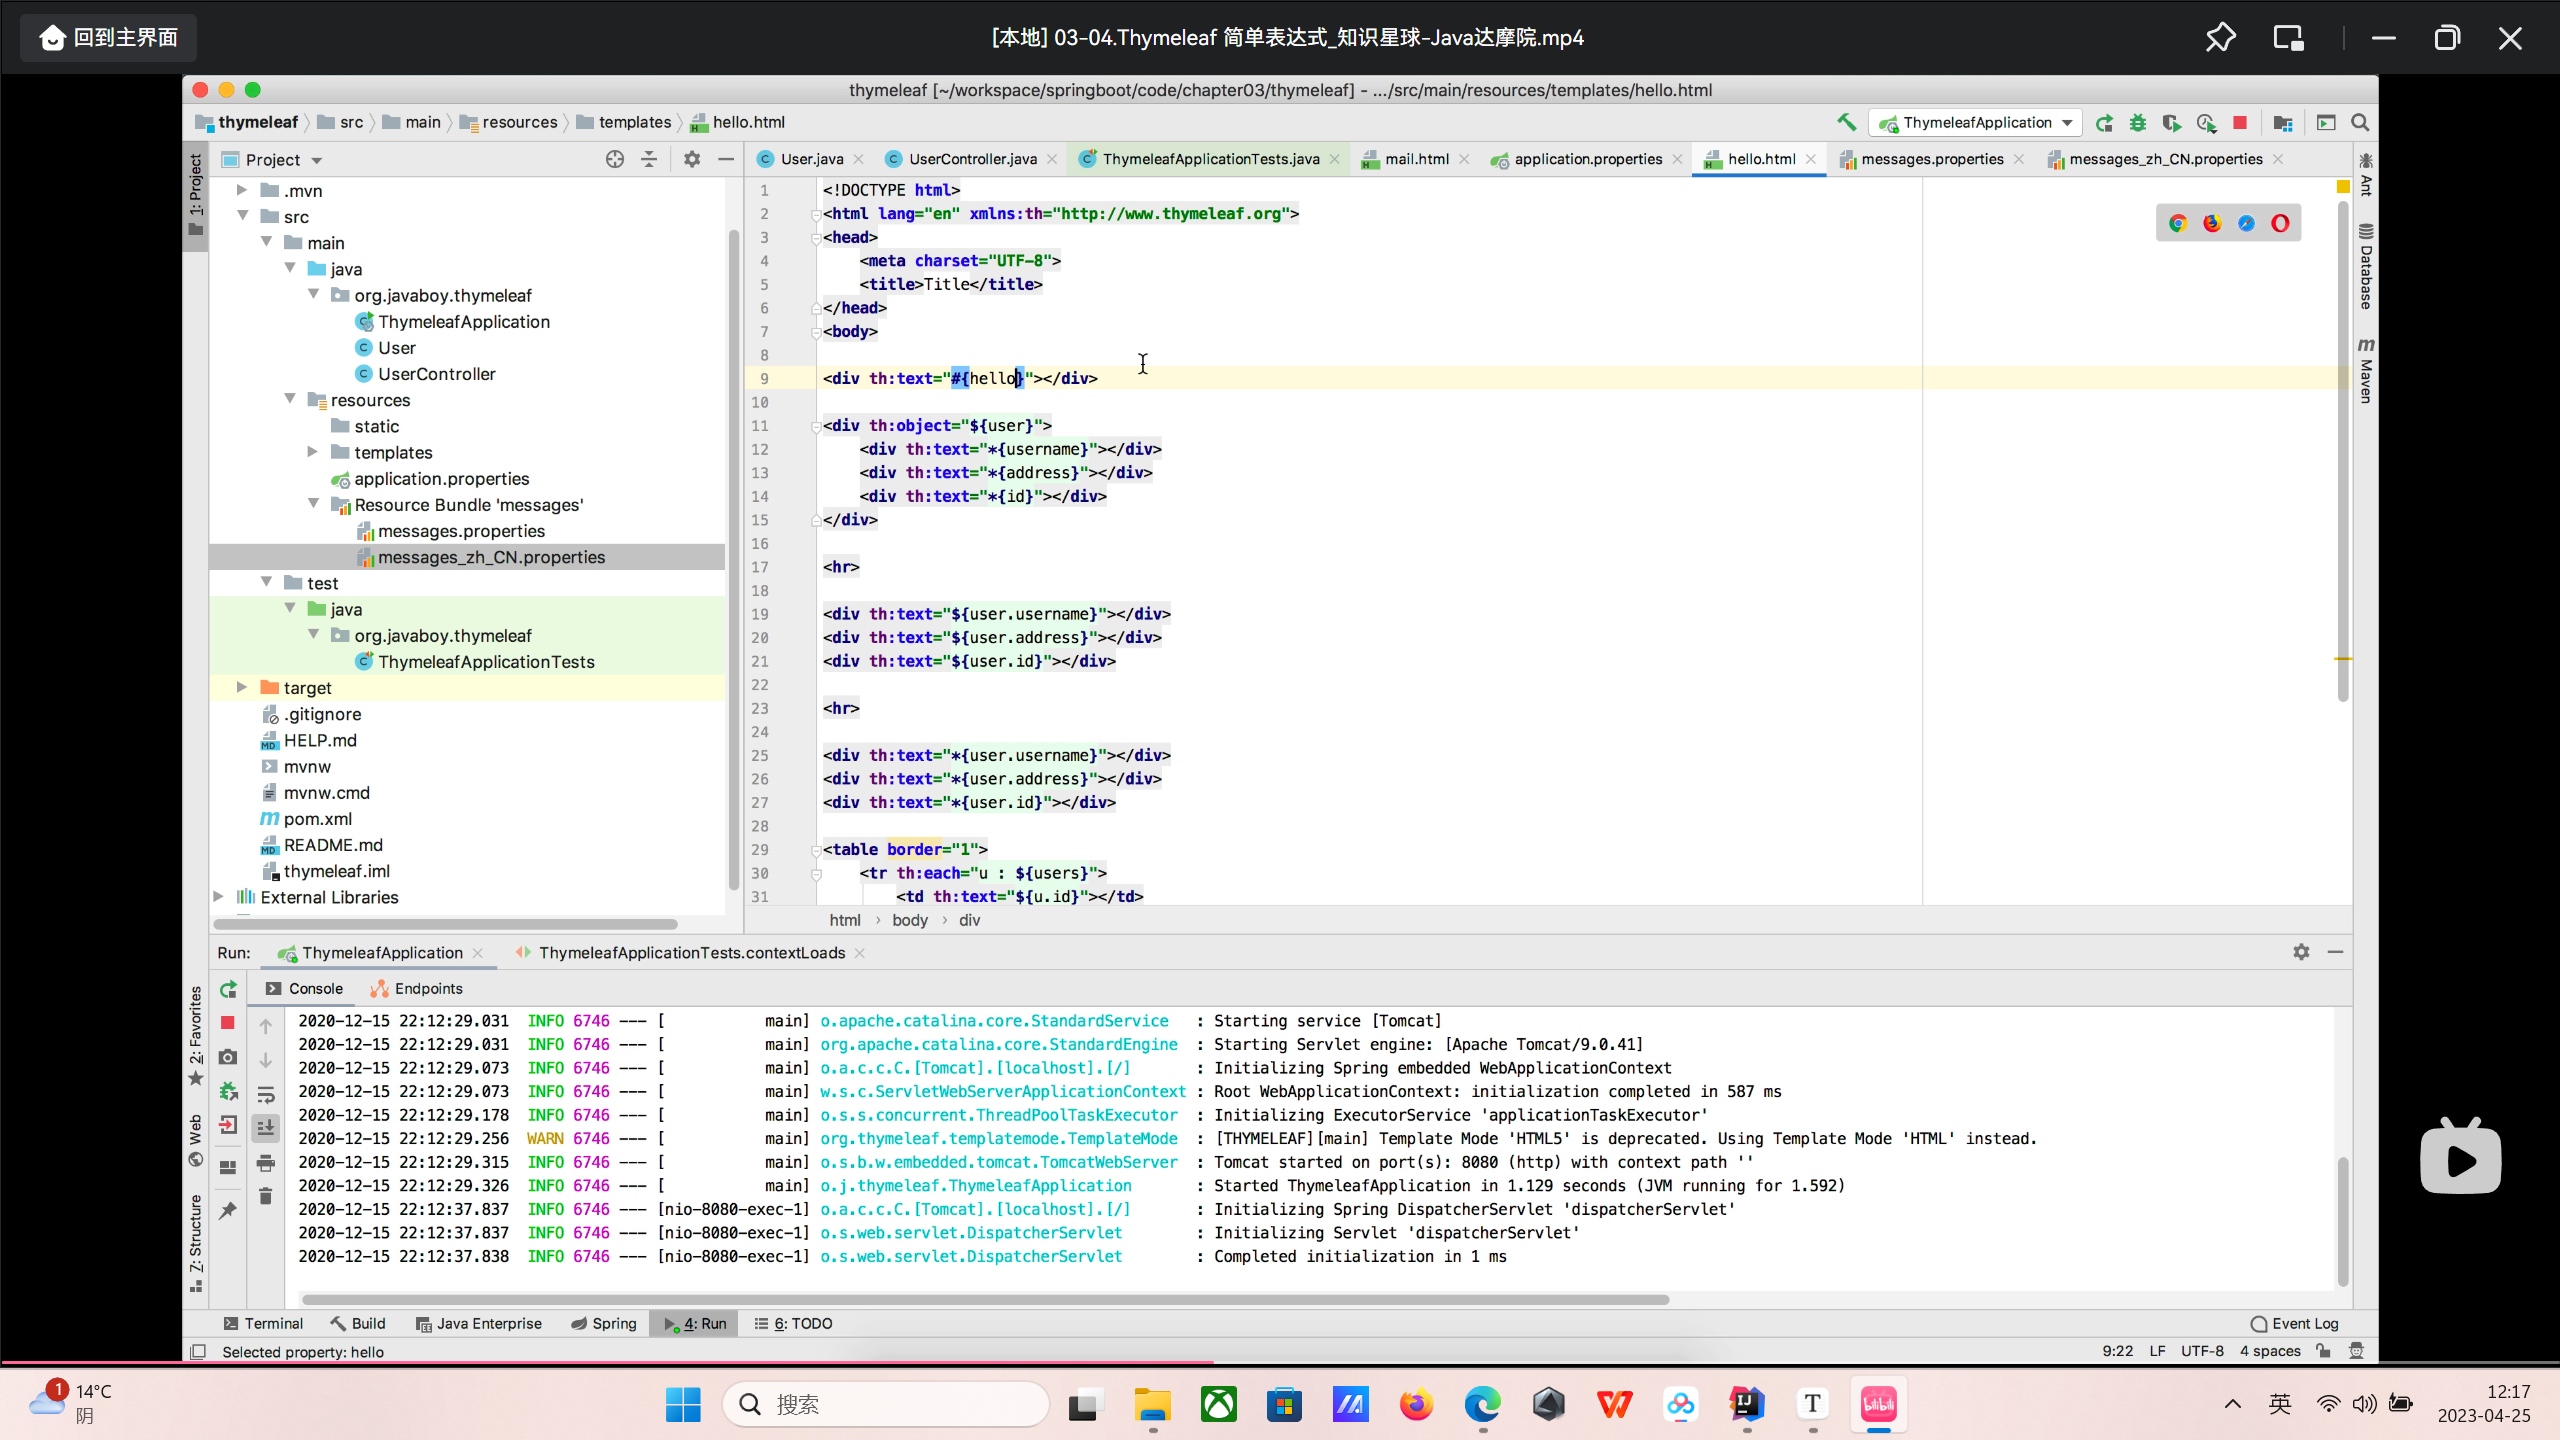Open bilibili app in taskbar
Viewport: 2560px width, 1440px height.
[1878, 1405]
